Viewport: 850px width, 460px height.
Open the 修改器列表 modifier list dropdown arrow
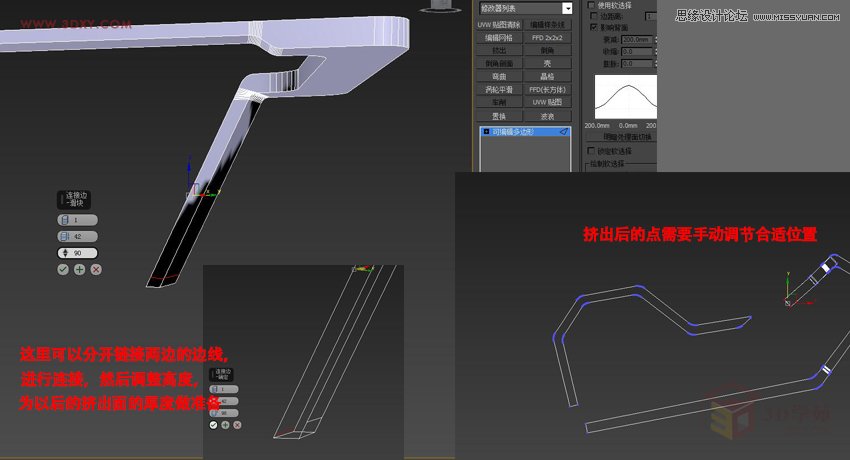tap(567, 8)
